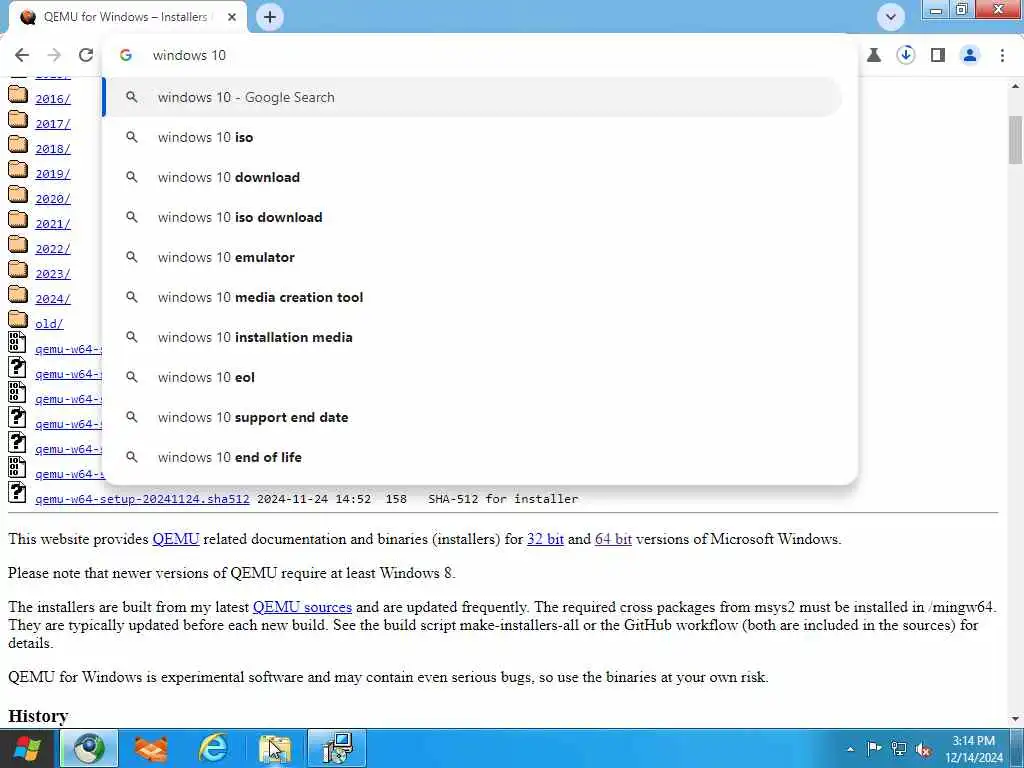Viewport: 1024px width, 768px height.
Task: Follow the QEMU link in the intro sentence
Action: tap(176, 539)
